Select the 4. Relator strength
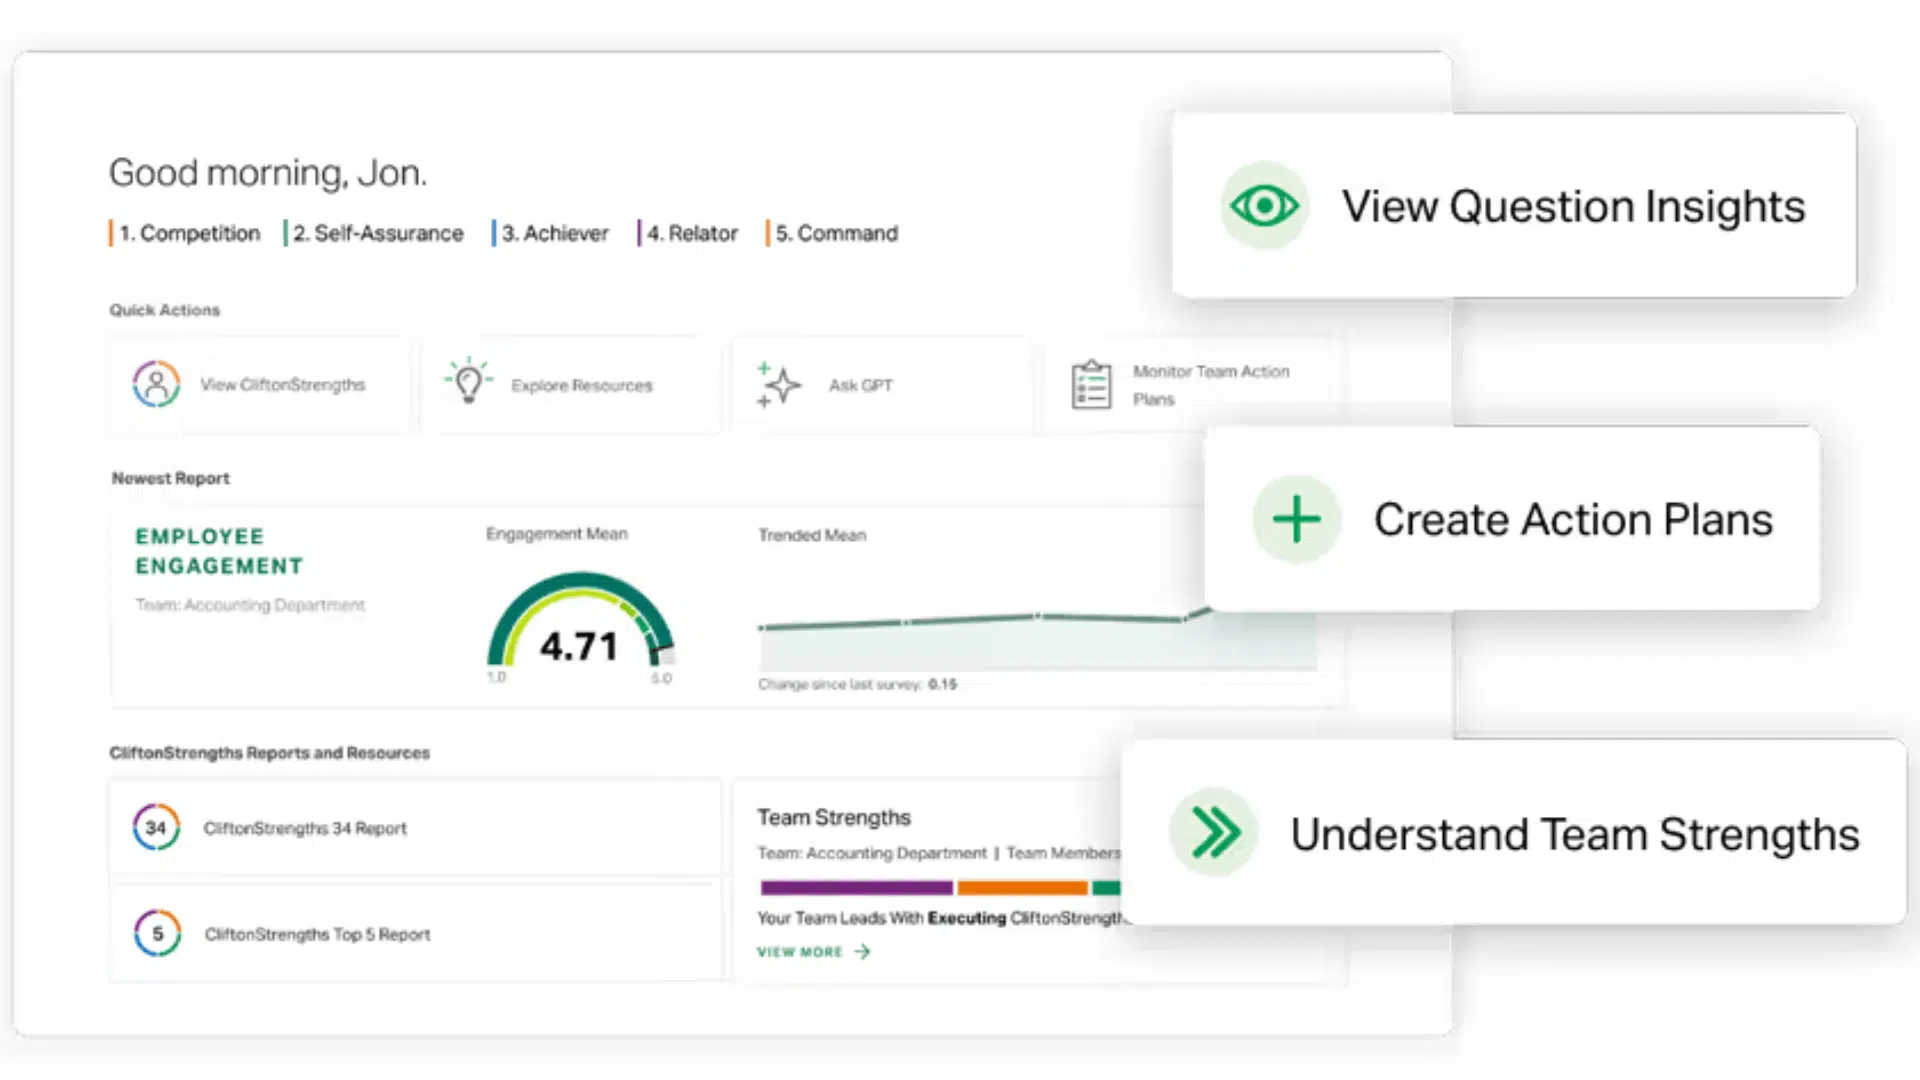This screenshot has width=1920, height=1080. (688, 233)
